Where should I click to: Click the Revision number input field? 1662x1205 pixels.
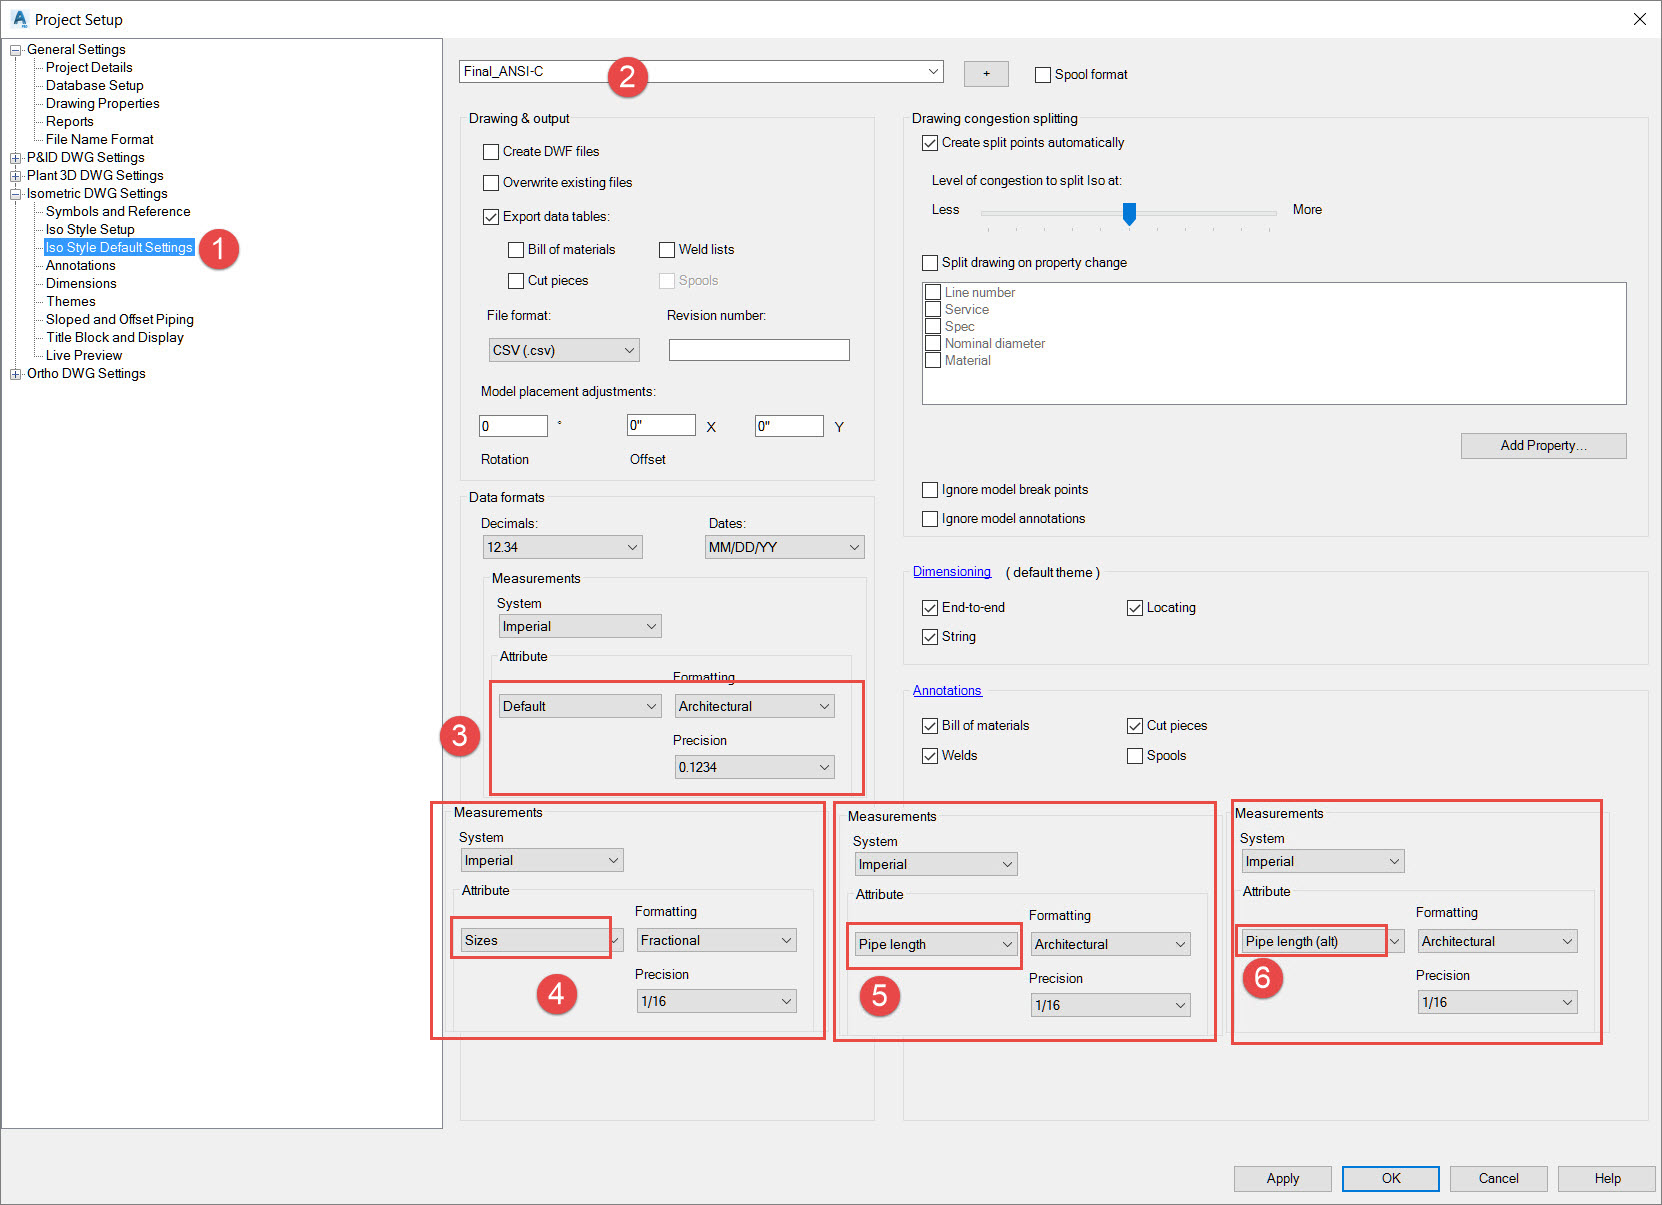(758, 349)
